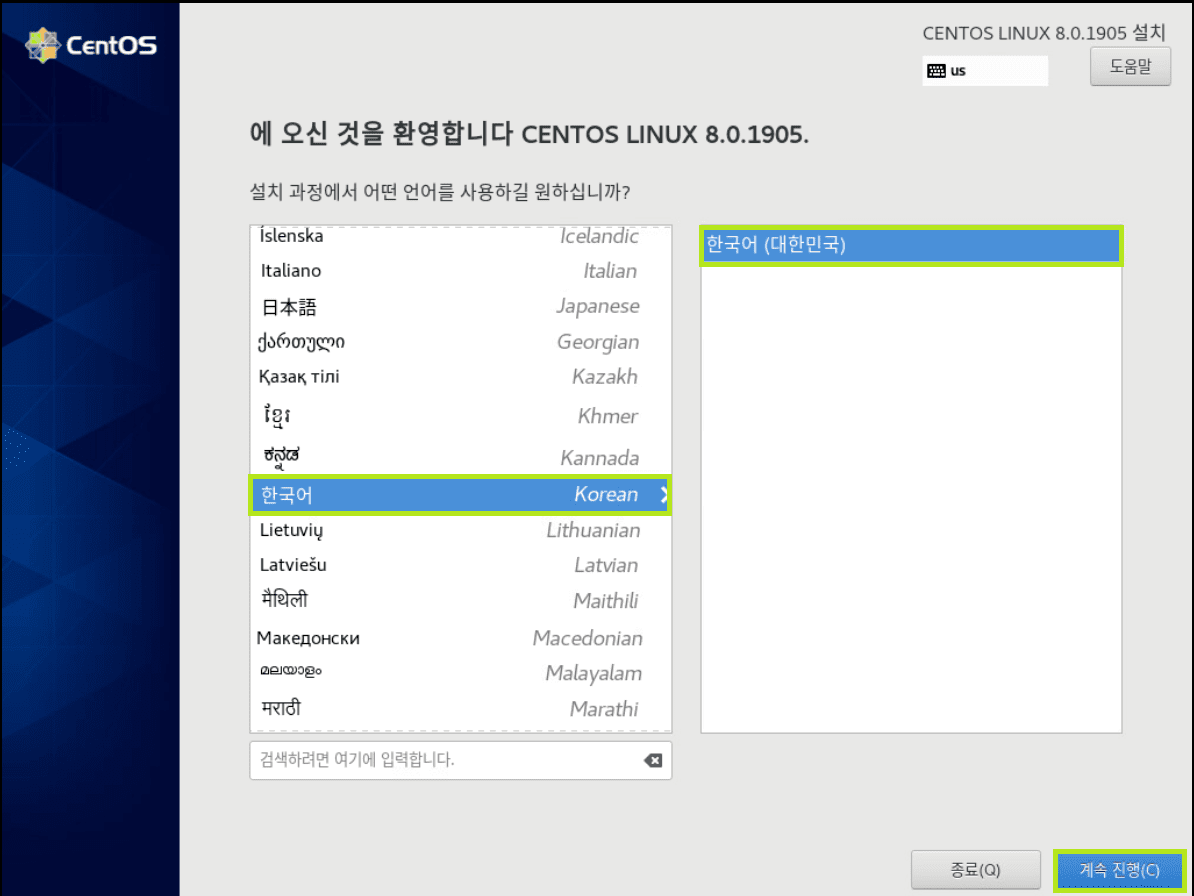
Task: Click the keyboard layout indicator showing 'us'
Action: [x=985, y=70]
